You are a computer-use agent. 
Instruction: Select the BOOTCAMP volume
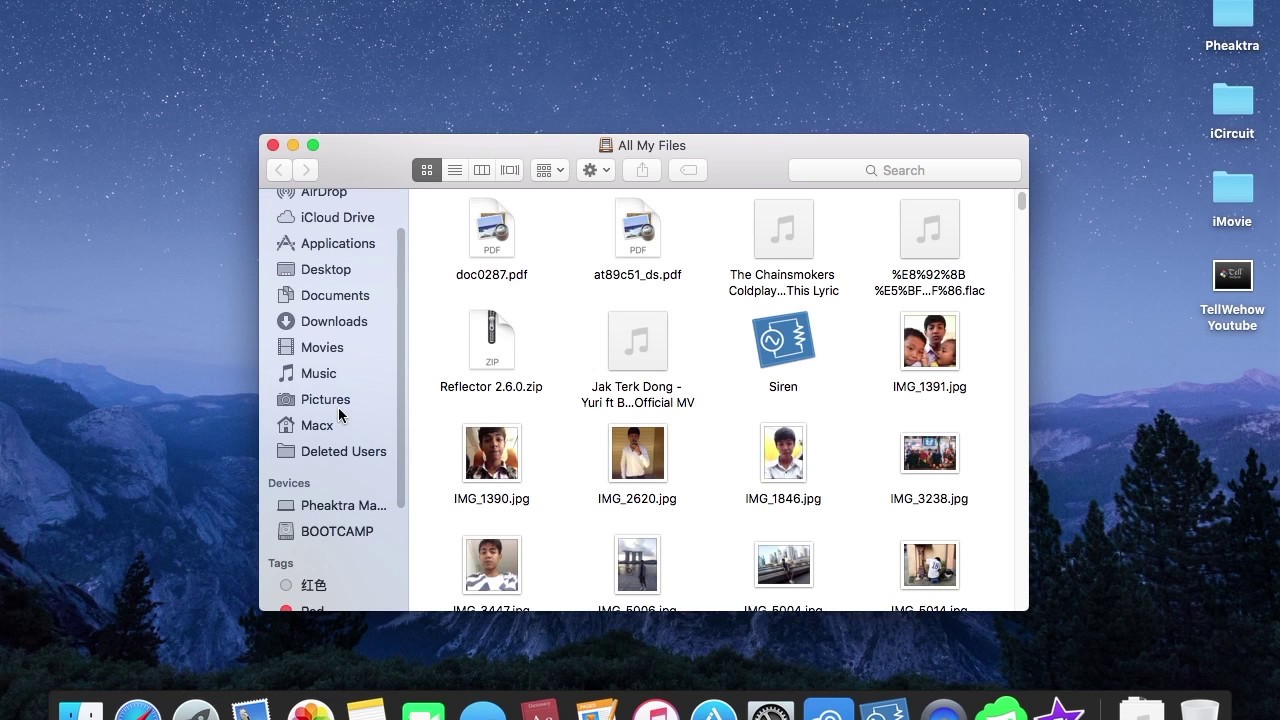pyautogui.click(x=336, y=531)
